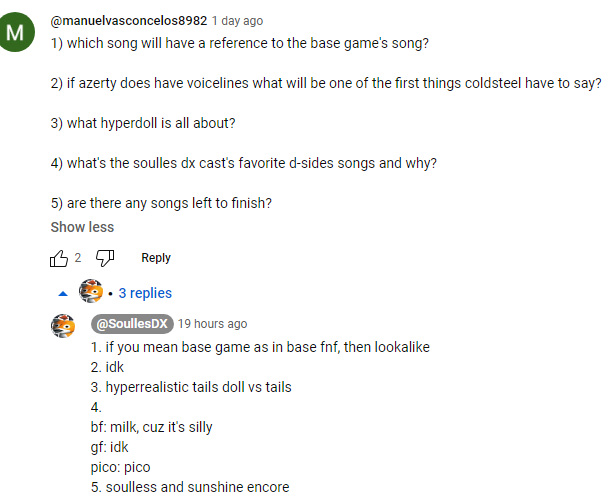This screenshot has height=499, width=603.
Task: Toggle the "3 replies" thread
Action: (x=145, y=293)
